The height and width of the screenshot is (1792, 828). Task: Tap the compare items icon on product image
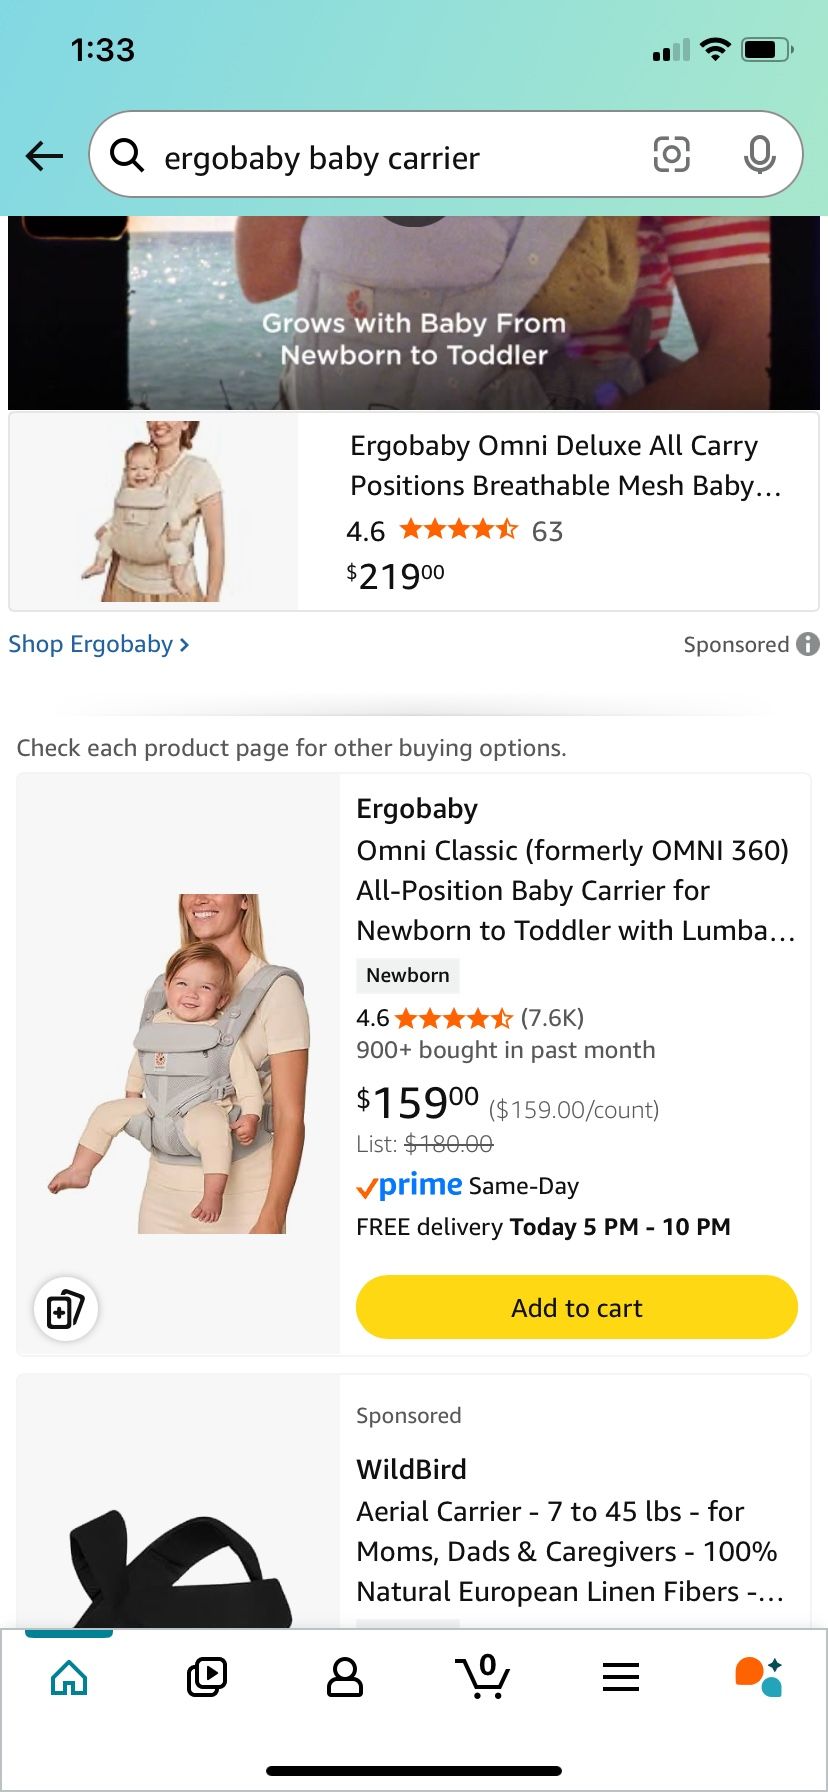click(66, 1308)
